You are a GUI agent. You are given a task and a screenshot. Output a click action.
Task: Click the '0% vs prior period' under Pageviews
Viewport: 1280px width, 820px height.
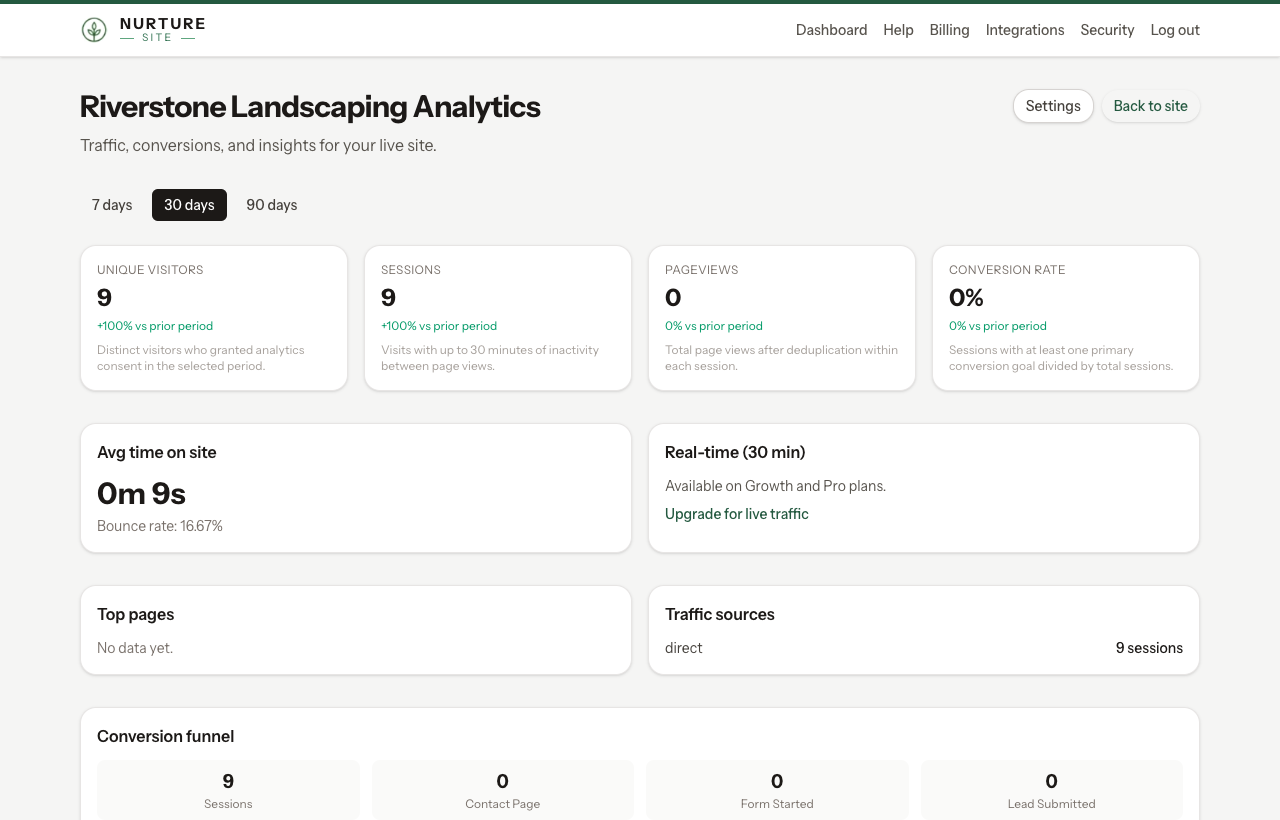714,326
